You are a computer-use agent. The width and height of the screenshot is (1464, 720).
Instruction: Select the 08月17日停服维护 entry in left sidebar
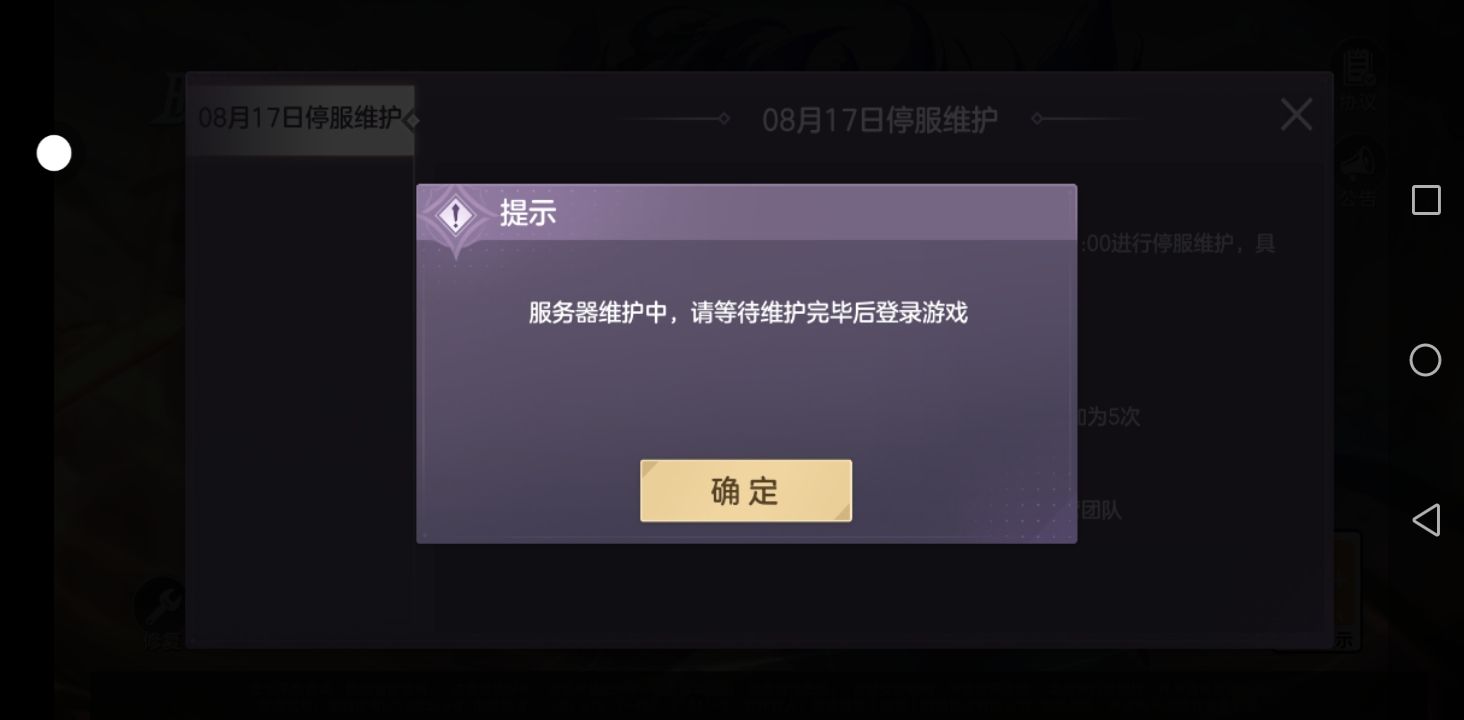click(300, 118)
